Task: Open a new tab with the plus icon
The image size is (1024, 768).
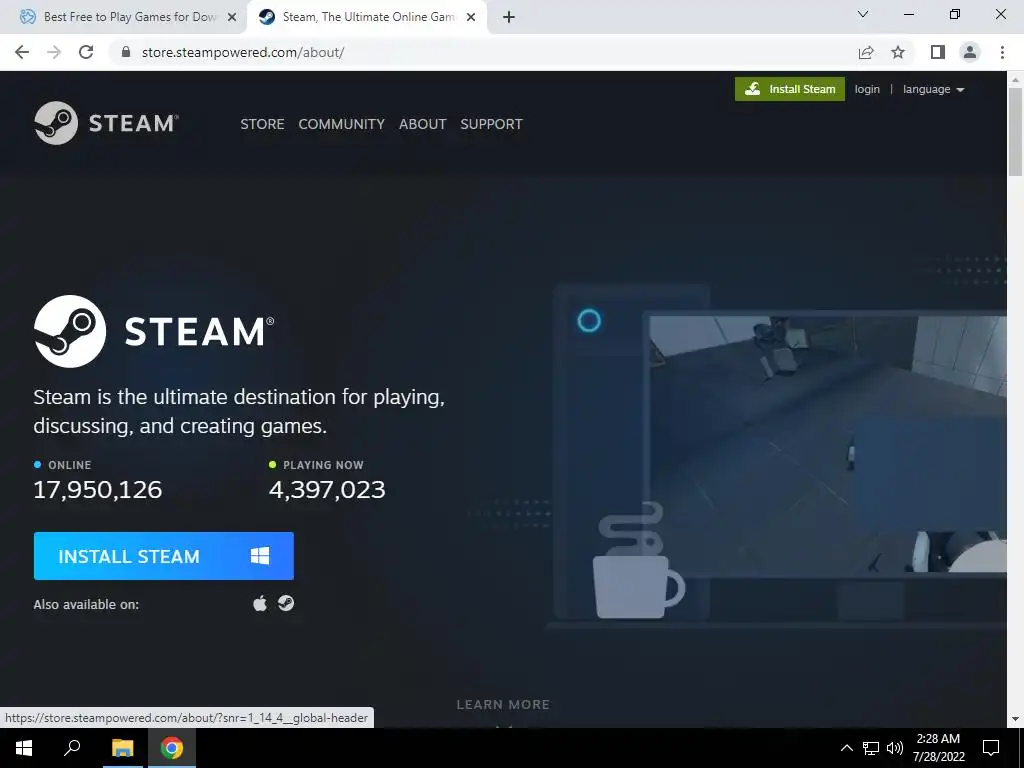Action: click(509, 17)
